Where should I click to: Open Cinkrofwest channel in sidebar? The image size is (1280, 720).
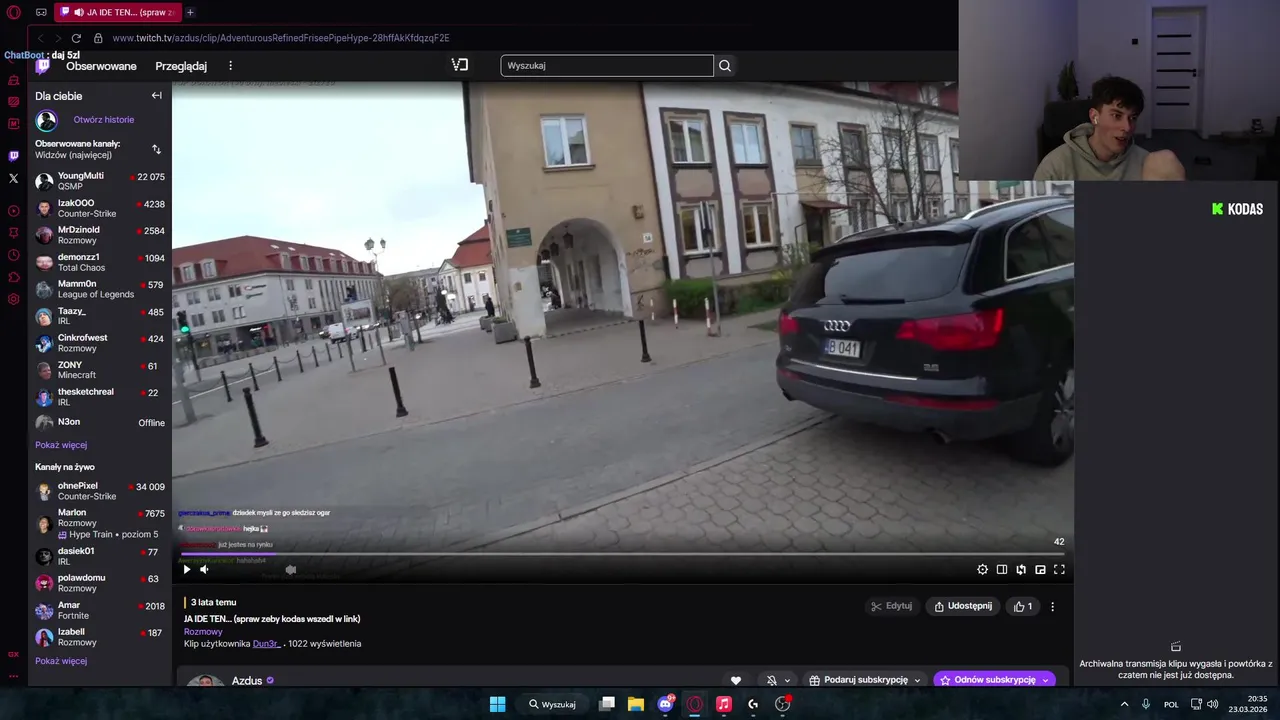click(x=100, y=343)
